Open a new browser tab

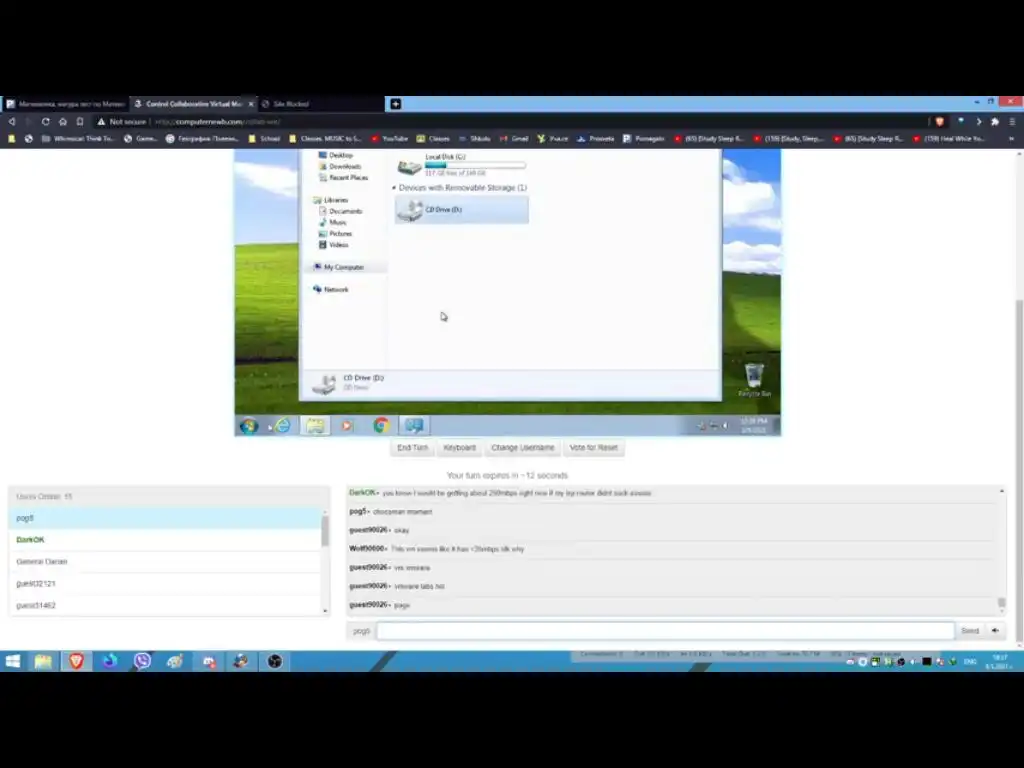pyautogui.click(x=396, y=104)
